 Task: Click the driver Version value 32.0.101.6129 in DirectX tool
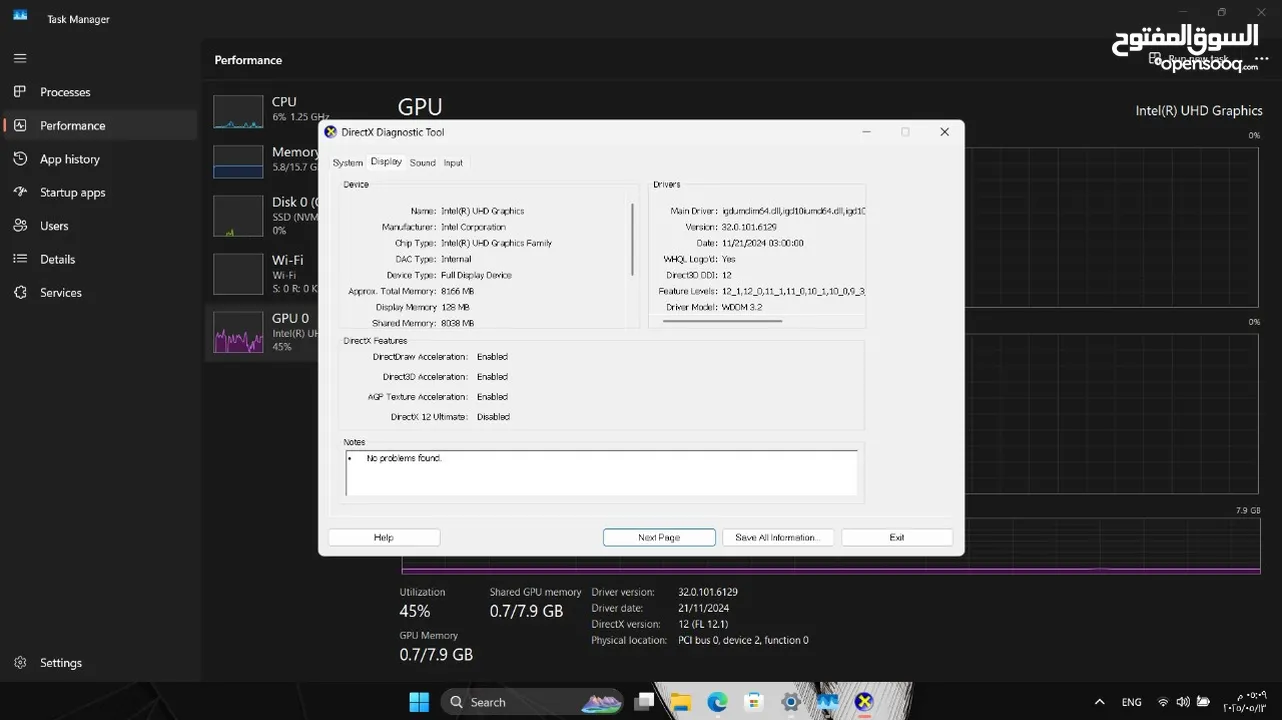pos(749,227)
